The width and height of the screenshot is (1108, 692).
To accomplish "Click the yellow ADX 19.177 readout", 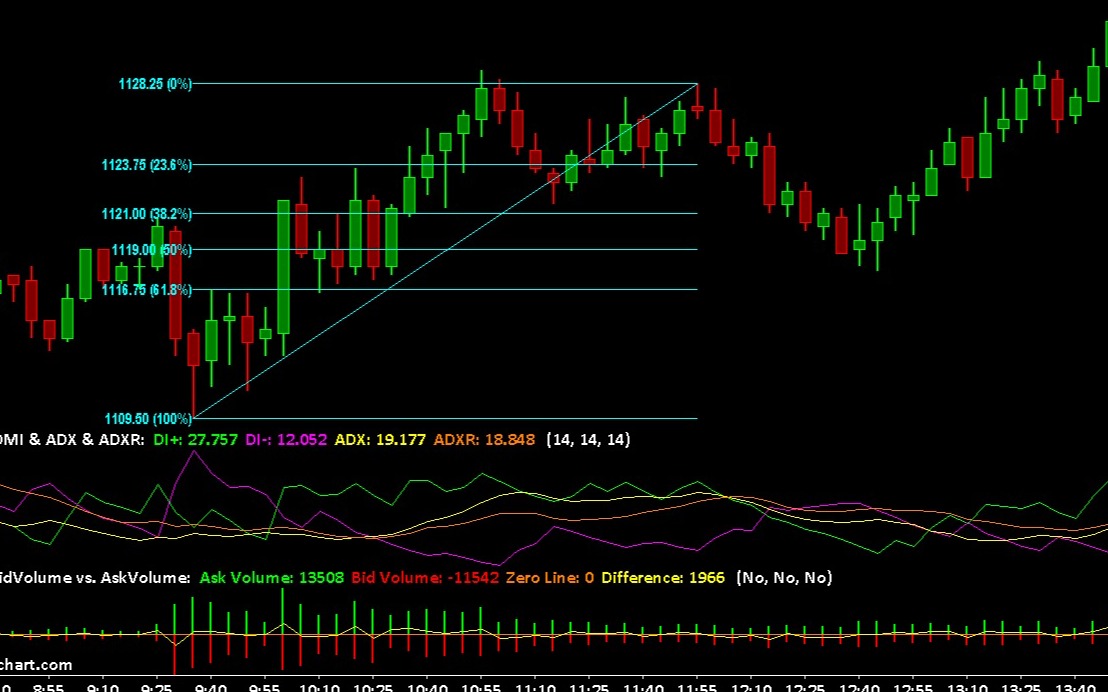I will 380,439.
